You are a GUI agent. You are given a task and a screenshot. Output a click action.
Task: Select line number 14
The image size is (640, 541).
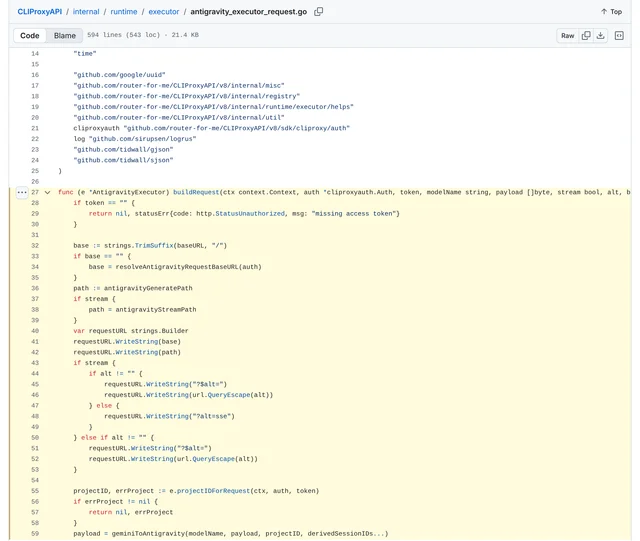35,53
